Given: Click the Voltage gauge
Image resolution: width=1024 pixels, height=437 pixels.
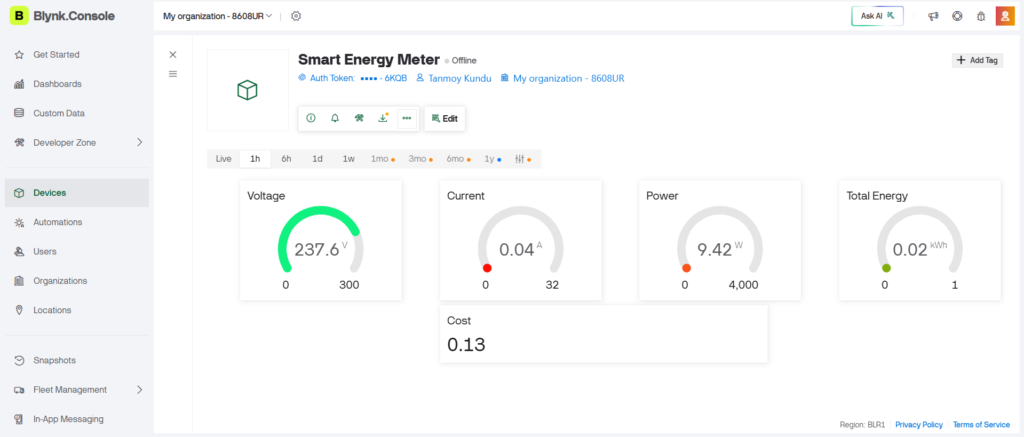Looking at the screenshot, I should [x=321, y=240].
